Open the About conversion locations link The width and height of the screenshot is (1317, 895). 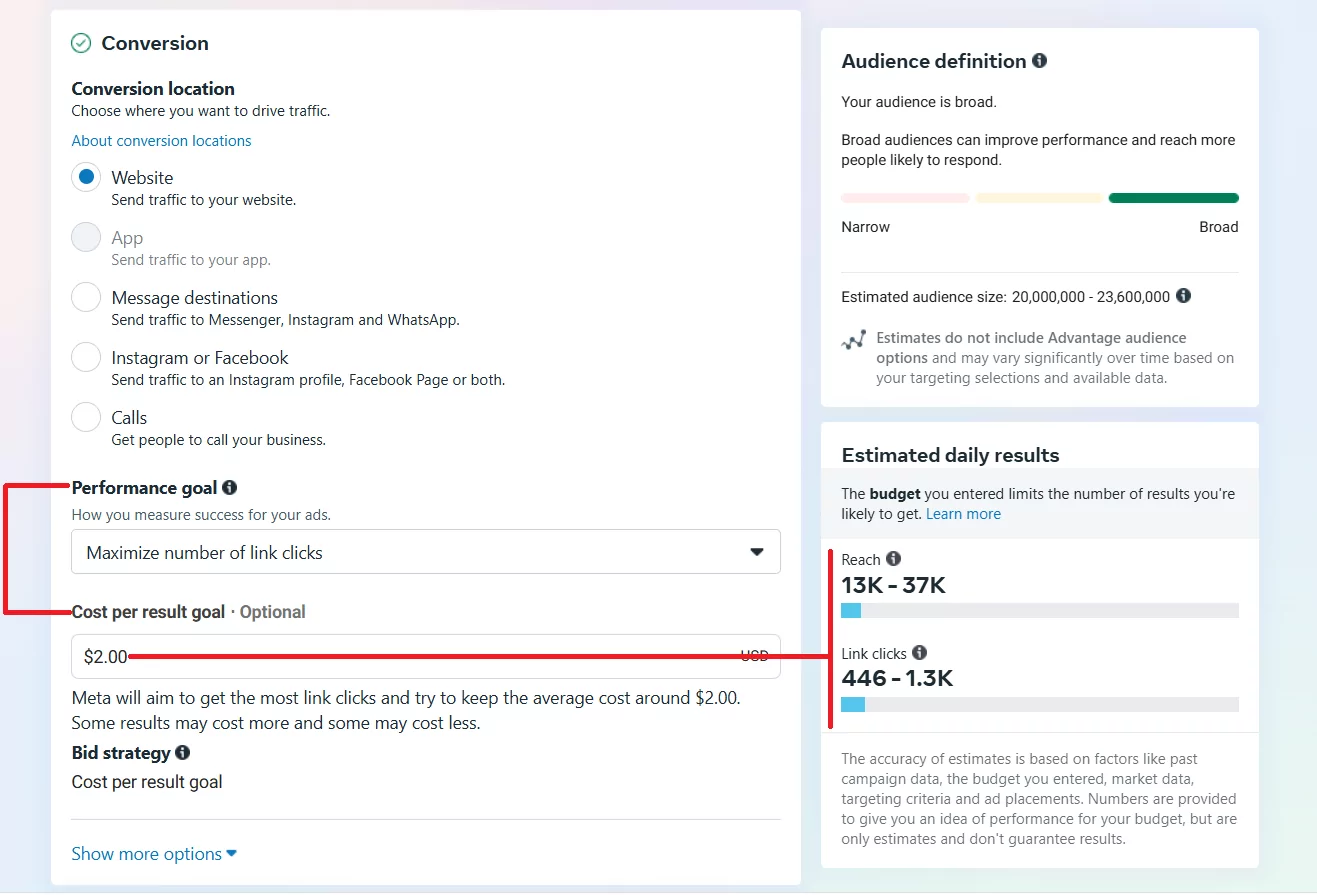(161, 141)
